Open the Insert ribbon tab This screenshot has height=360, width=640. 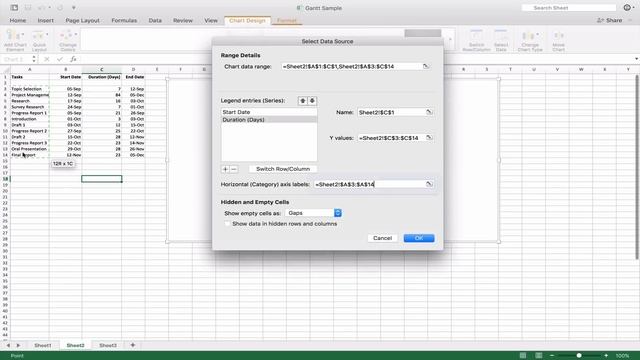click(x=45, y=20)
